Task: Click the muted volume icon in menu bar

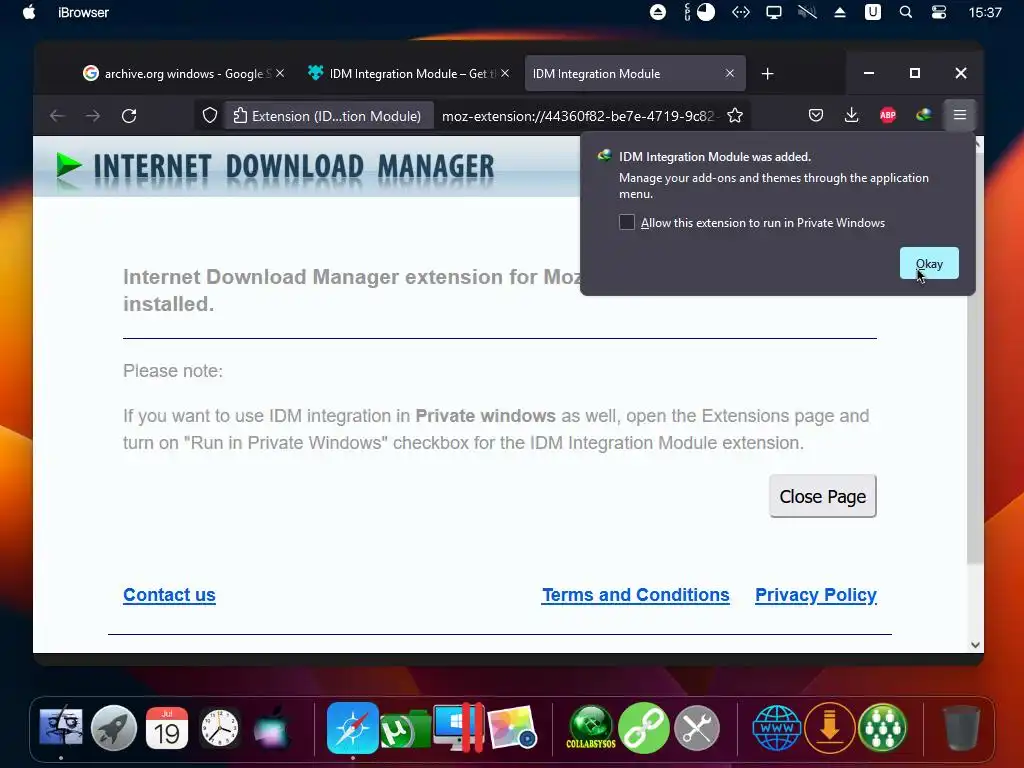Action: click(x=807, y=12)
